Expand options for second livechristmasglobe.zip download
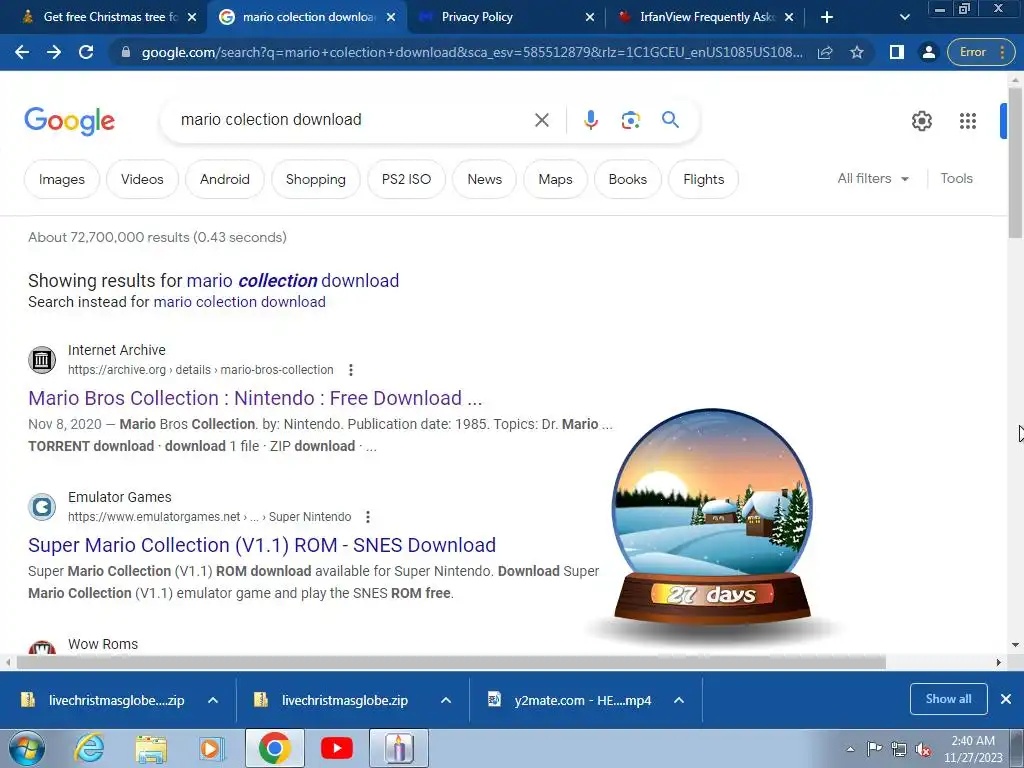The height and width of the screenshot is (768, 1024). click(x=446, y=700)
